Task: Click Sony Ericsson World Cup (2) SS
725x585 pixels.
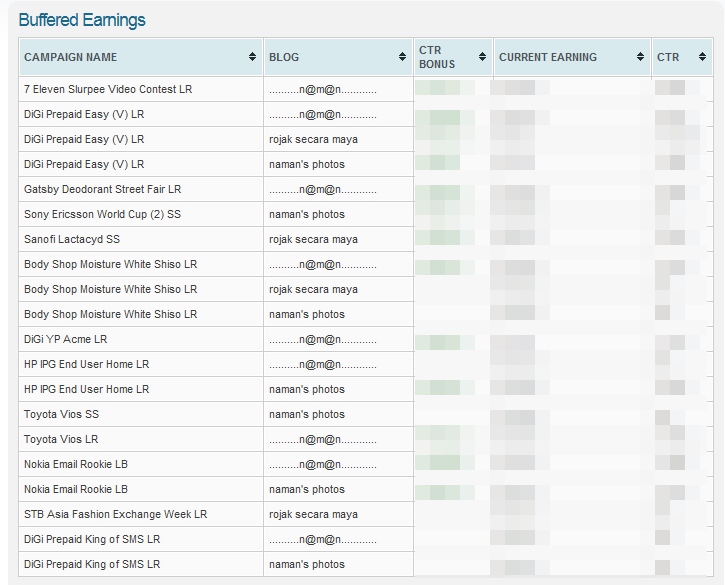Action: (x=102, y=214)
